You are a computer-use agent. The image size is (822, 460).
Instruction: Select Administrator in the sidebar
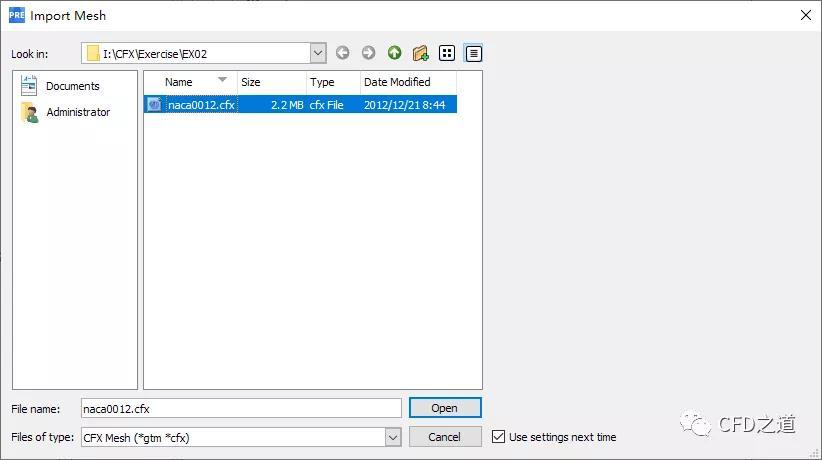click(78, 112)
